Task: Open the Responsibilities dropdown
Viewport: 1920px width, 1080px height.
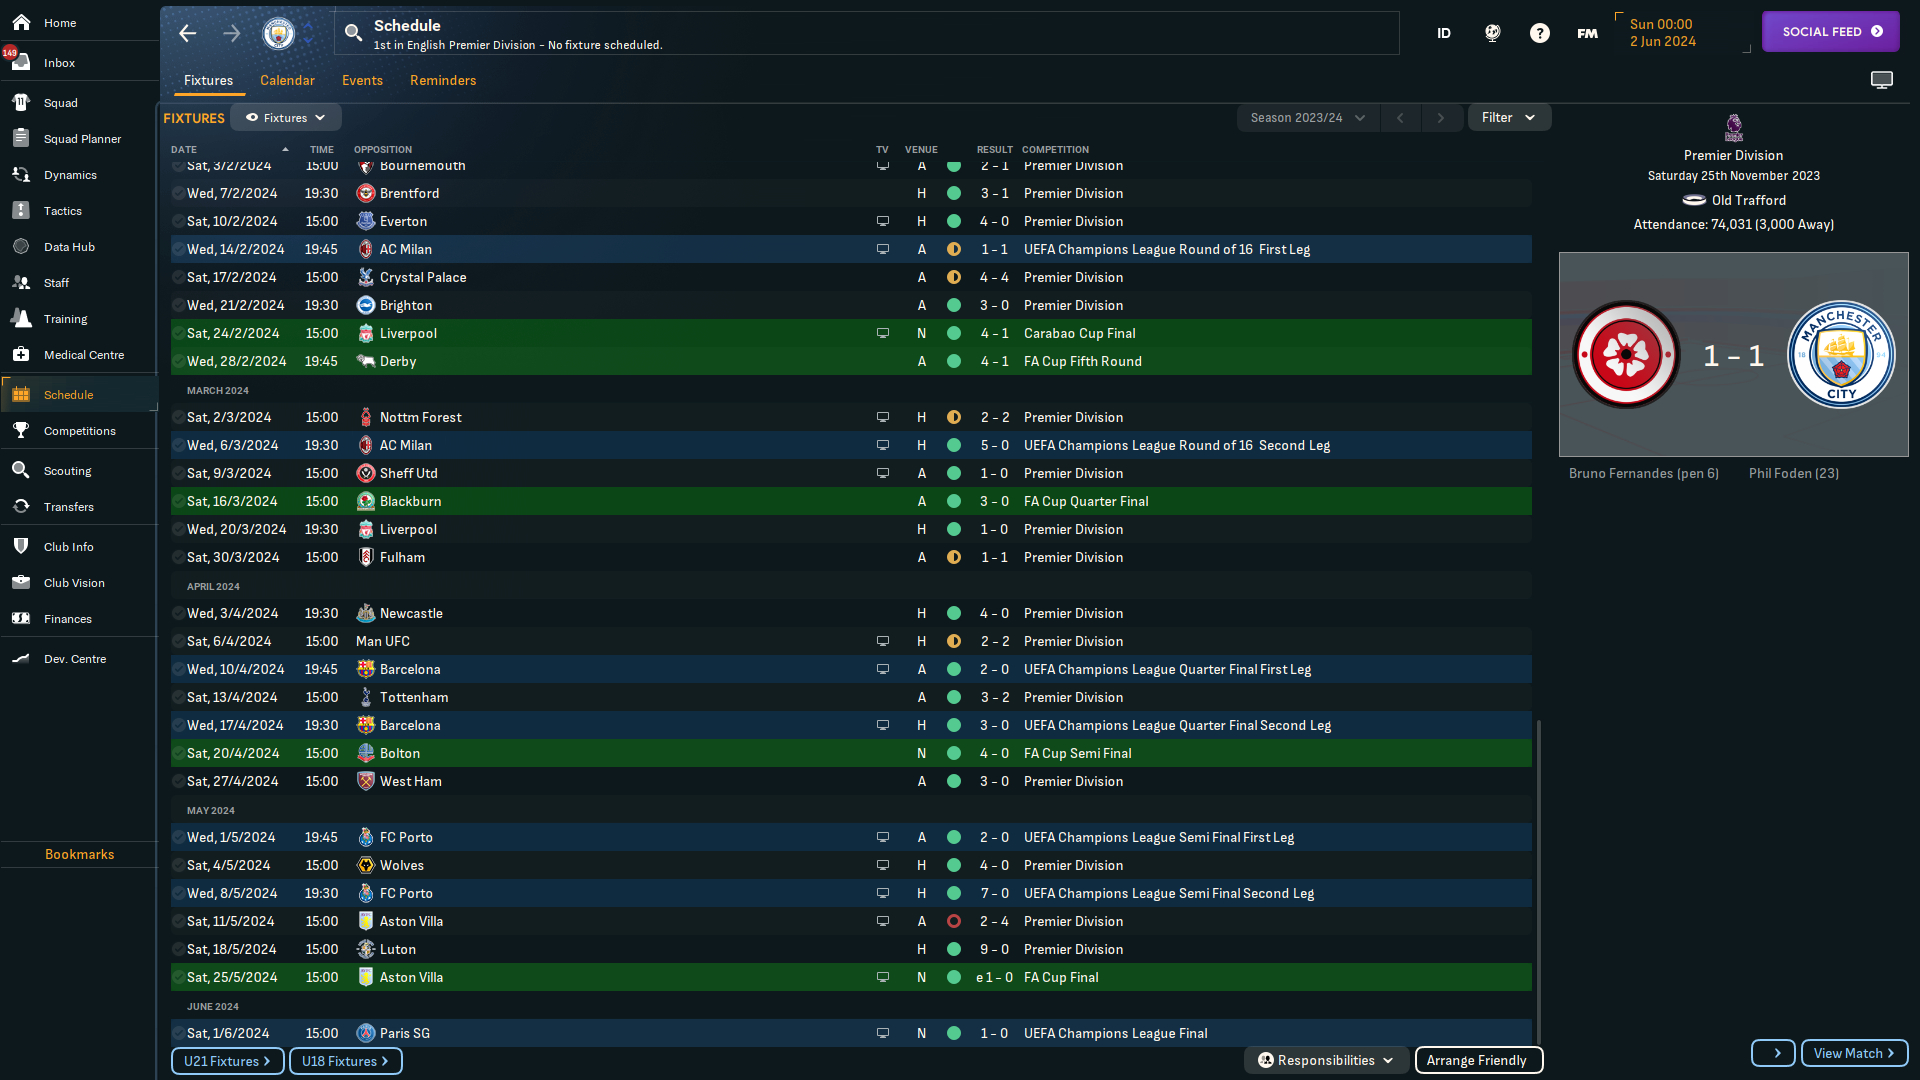Action: [x=1326, y=1060]
